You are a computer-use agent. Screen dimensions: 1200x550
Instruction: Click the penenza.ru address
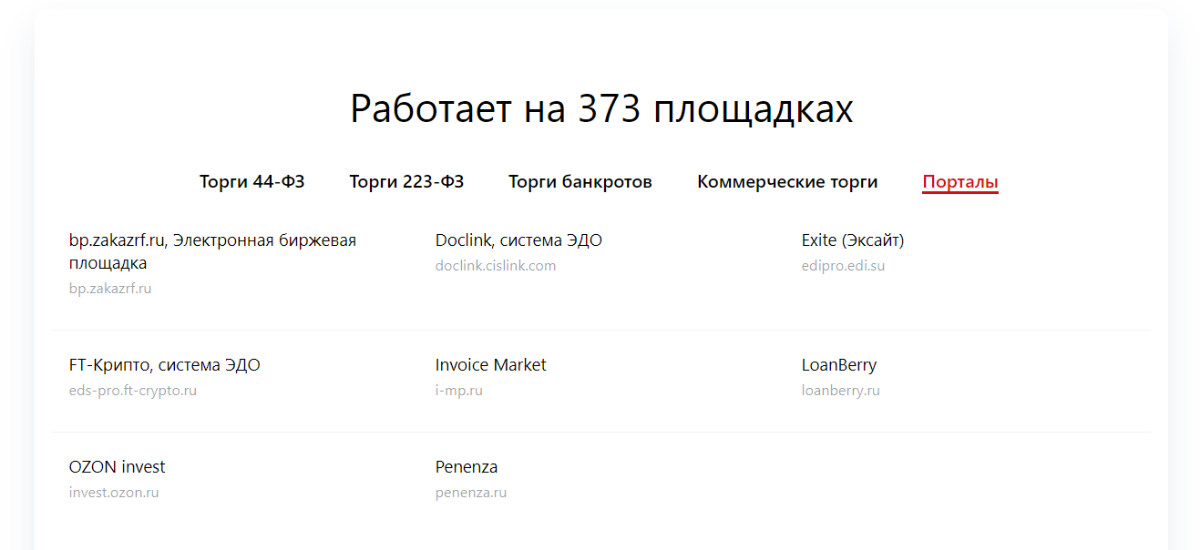pos(471,493)
